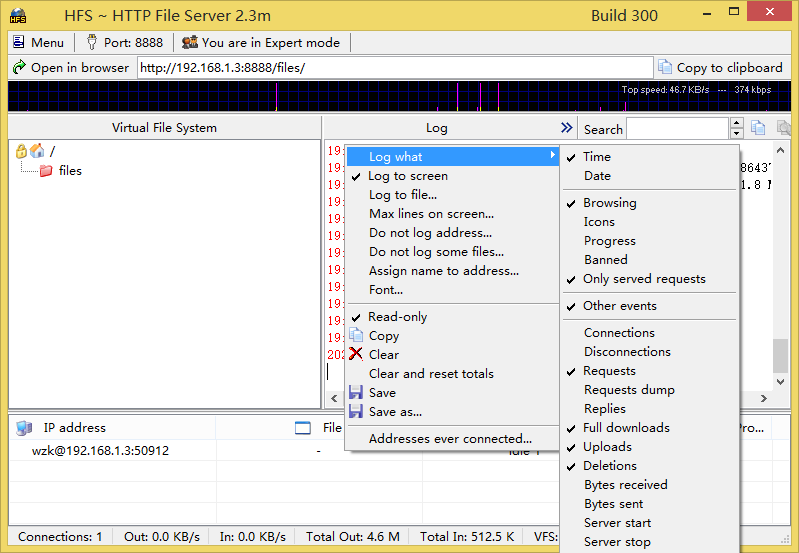
Task: Enable Progress logging option
Action: [650, 241]
